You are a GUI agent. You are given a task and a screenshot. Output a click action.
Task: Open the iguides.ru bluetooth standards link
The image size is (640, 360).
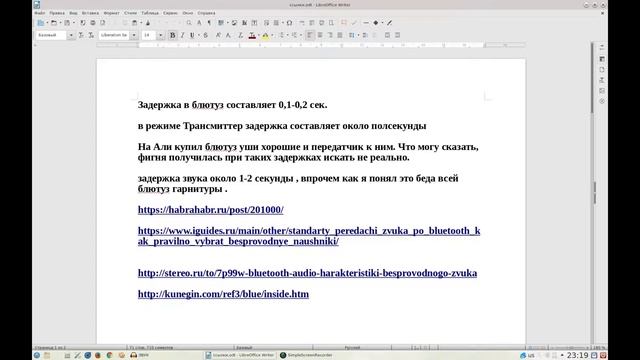pos(309,236)
